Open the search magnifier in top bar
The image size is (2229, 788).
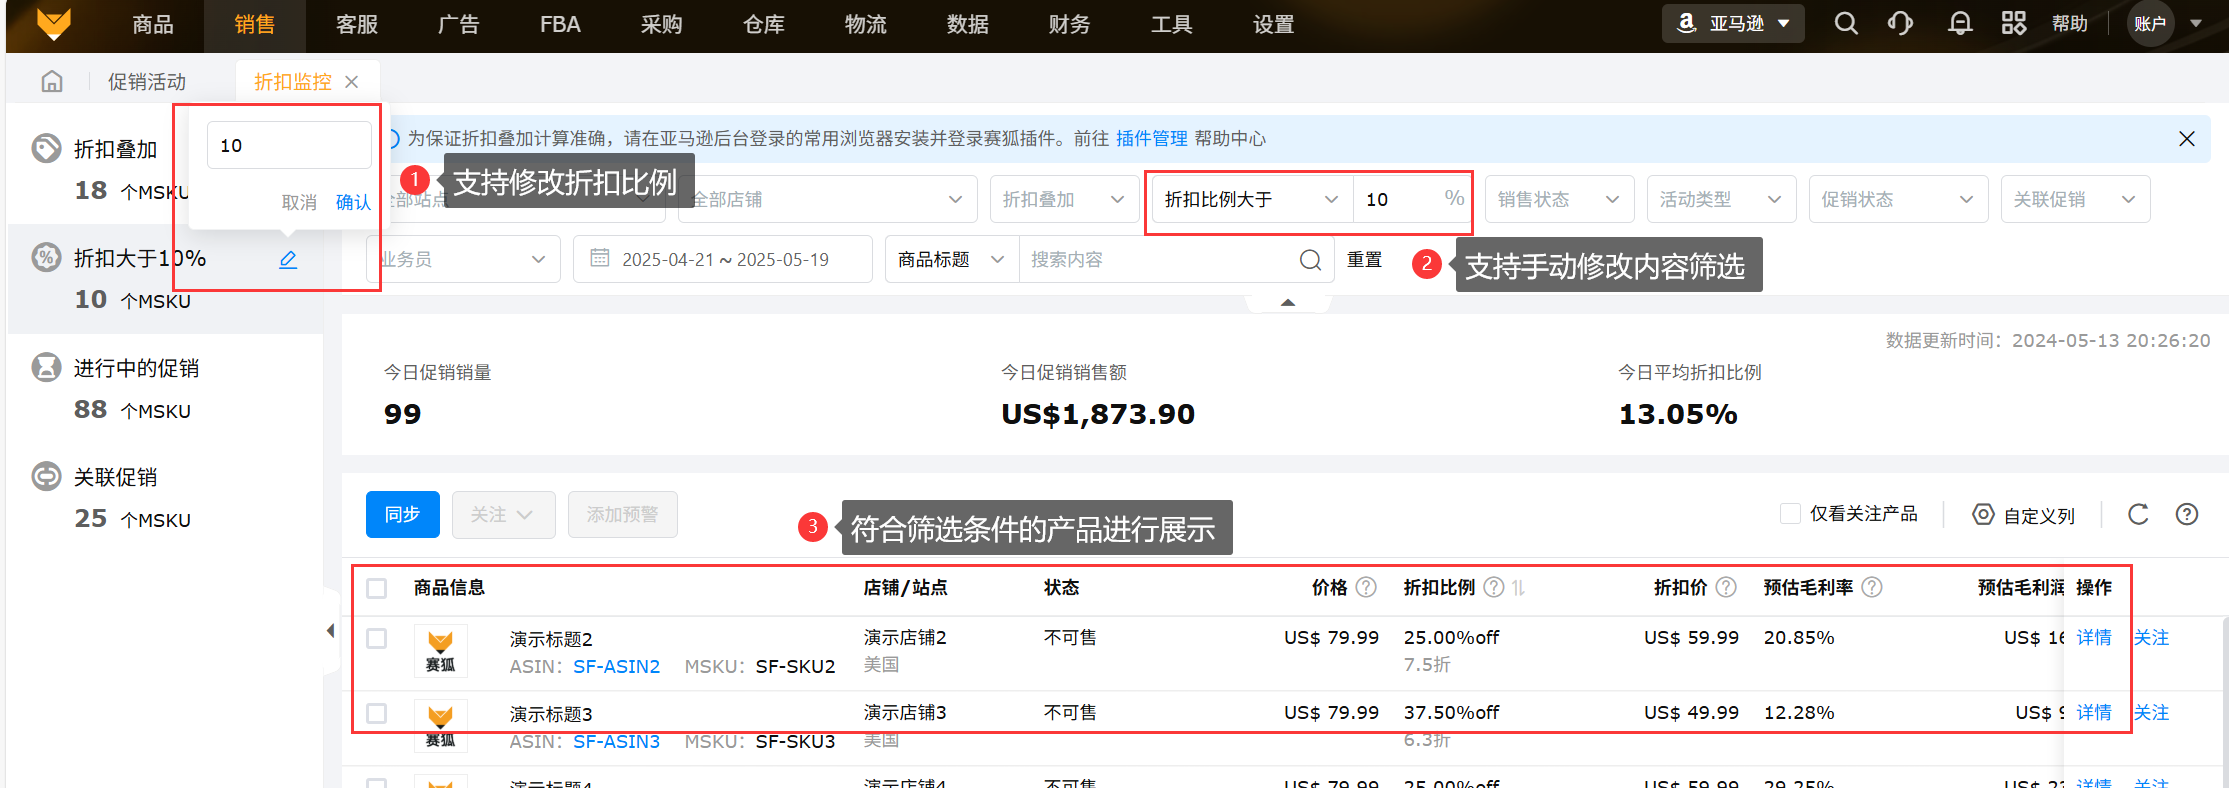click(x=1846, y=23)
